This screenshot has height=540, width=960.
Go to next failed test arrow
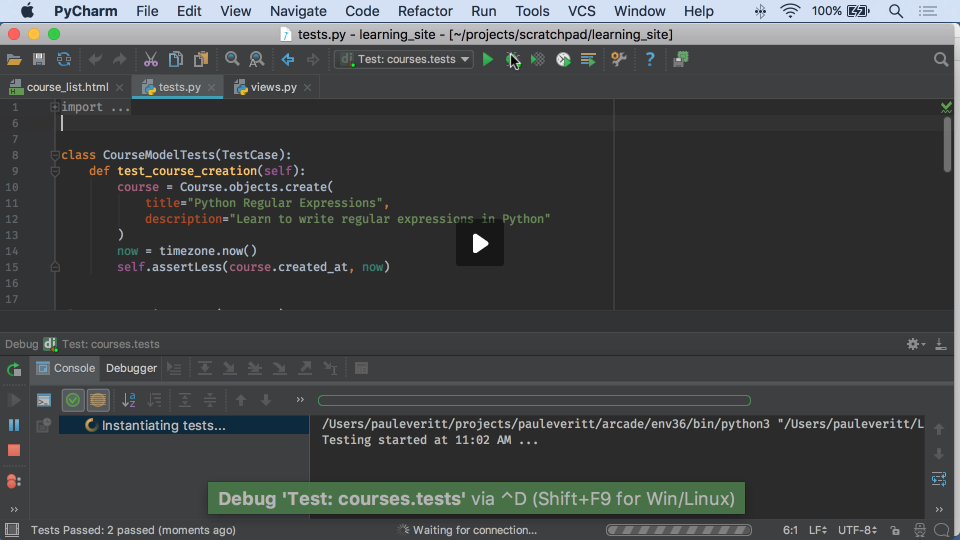266,400
